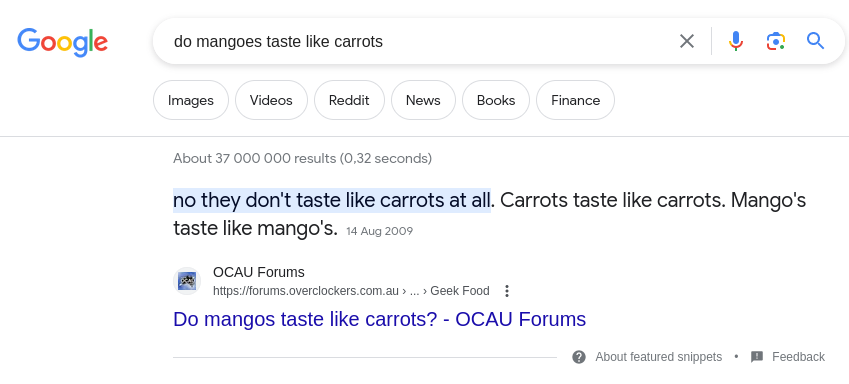The image size is (849, 384).
Task: Switch to the Images filter tab
Action: (191, 100)
